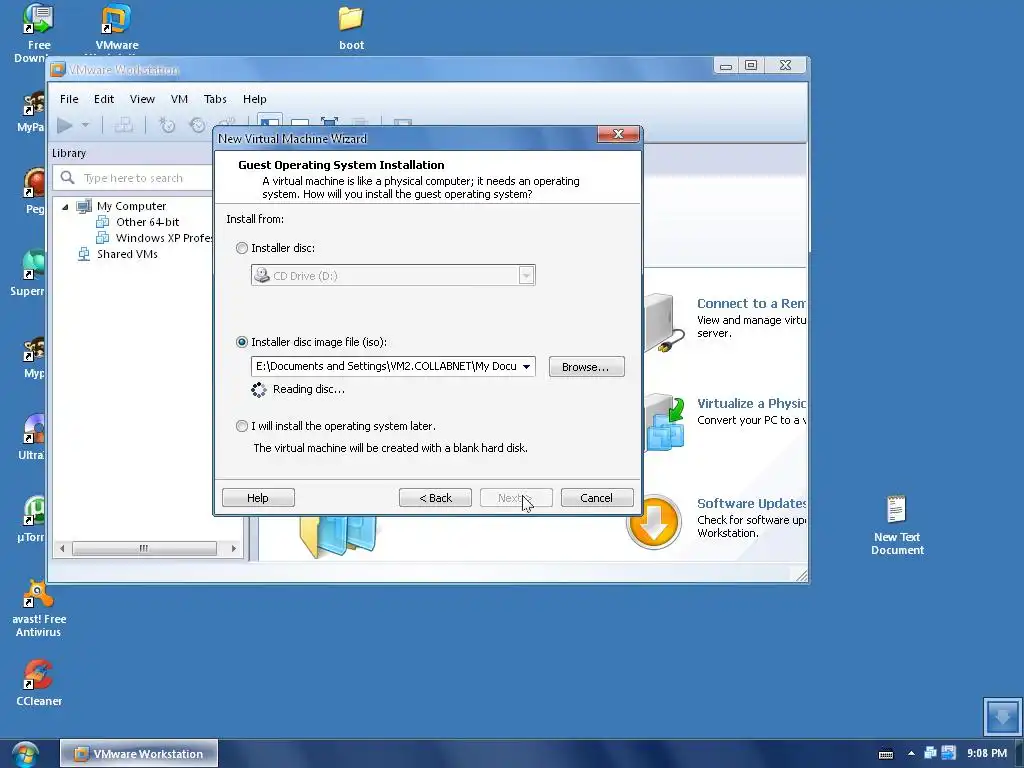Click the Browse... button
Screen dimensions: 1024x768
(x=586, y=367)
